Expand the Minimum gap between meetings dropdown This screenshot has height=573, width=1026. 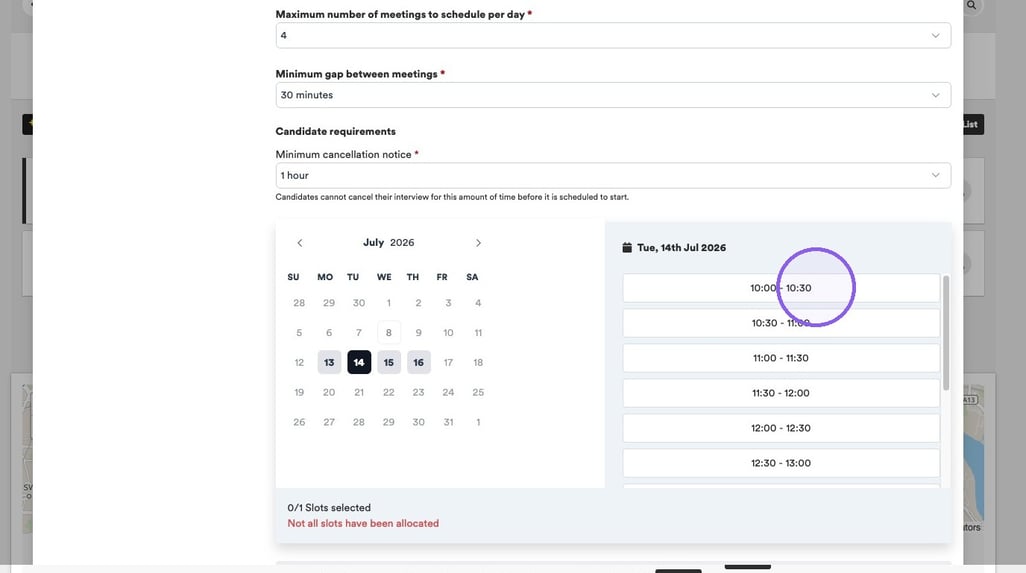point(613,95)
